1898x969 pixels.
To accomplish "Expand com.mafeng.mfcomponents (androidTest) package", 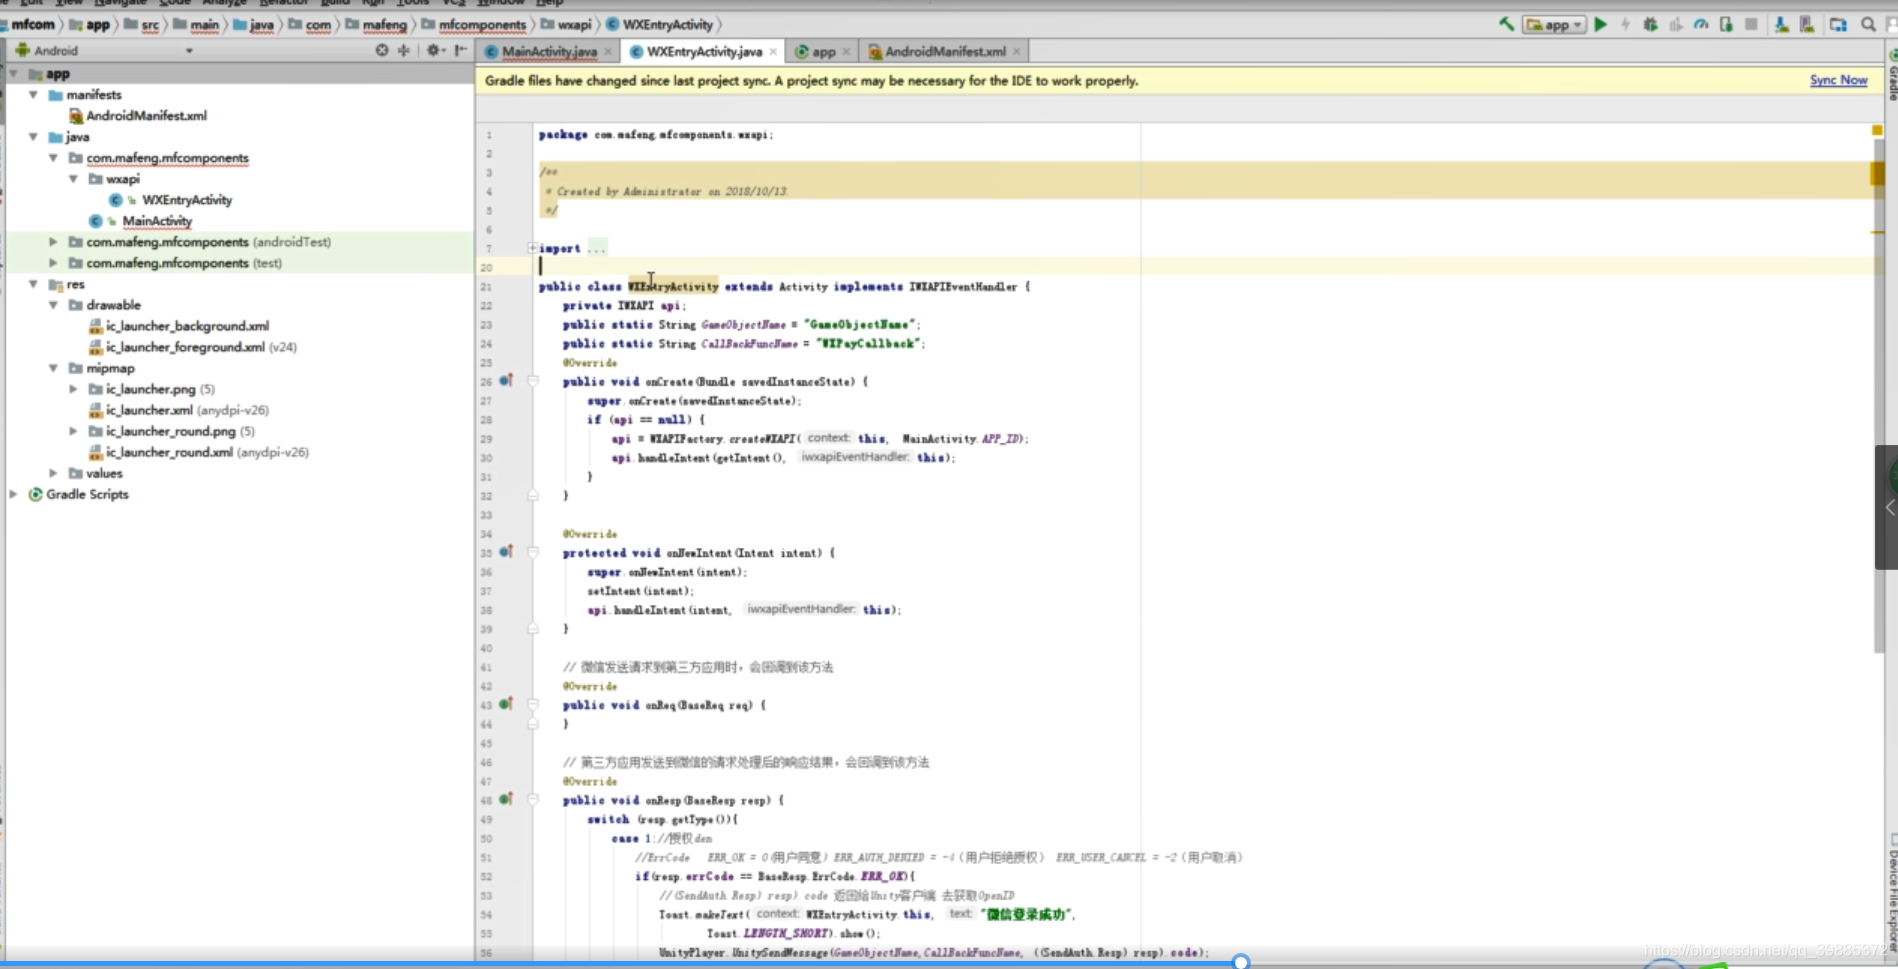I will 54,242.
